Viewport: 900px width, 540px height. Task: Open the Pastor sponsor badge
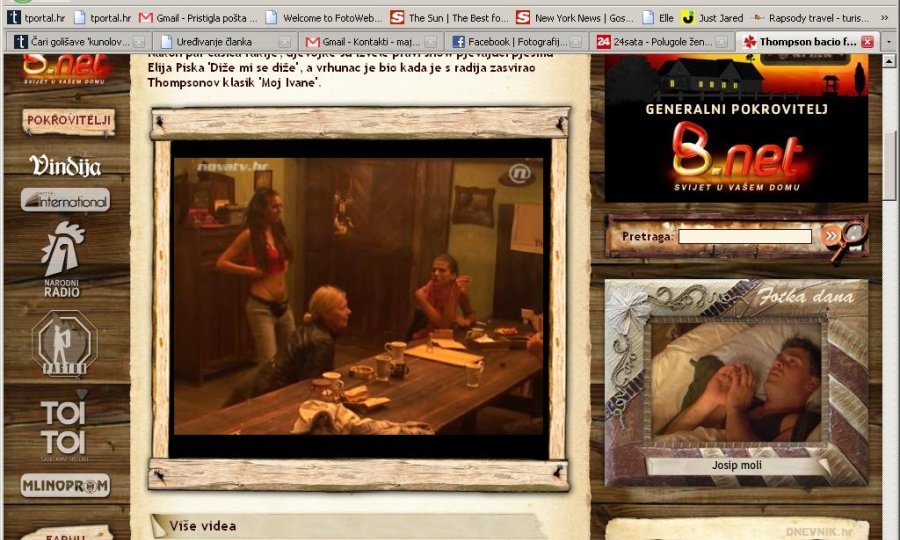coord(64,344)
